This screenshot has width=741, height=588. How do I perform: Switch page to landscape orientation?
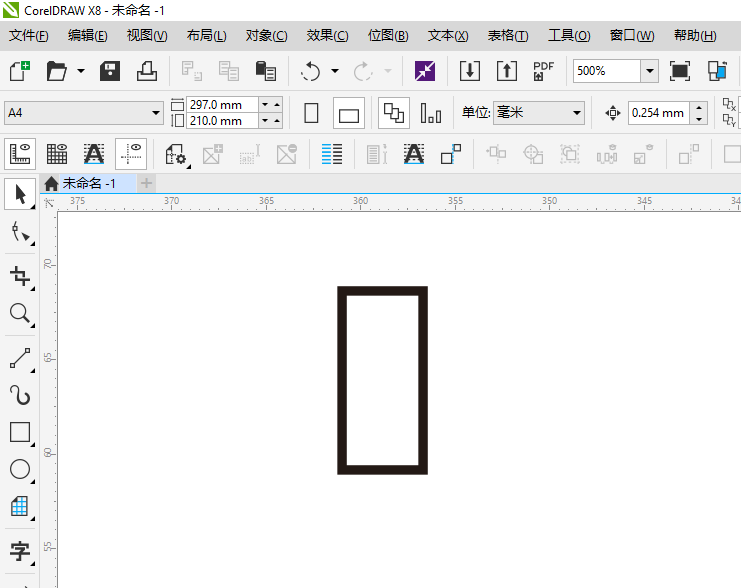point(348,114)
